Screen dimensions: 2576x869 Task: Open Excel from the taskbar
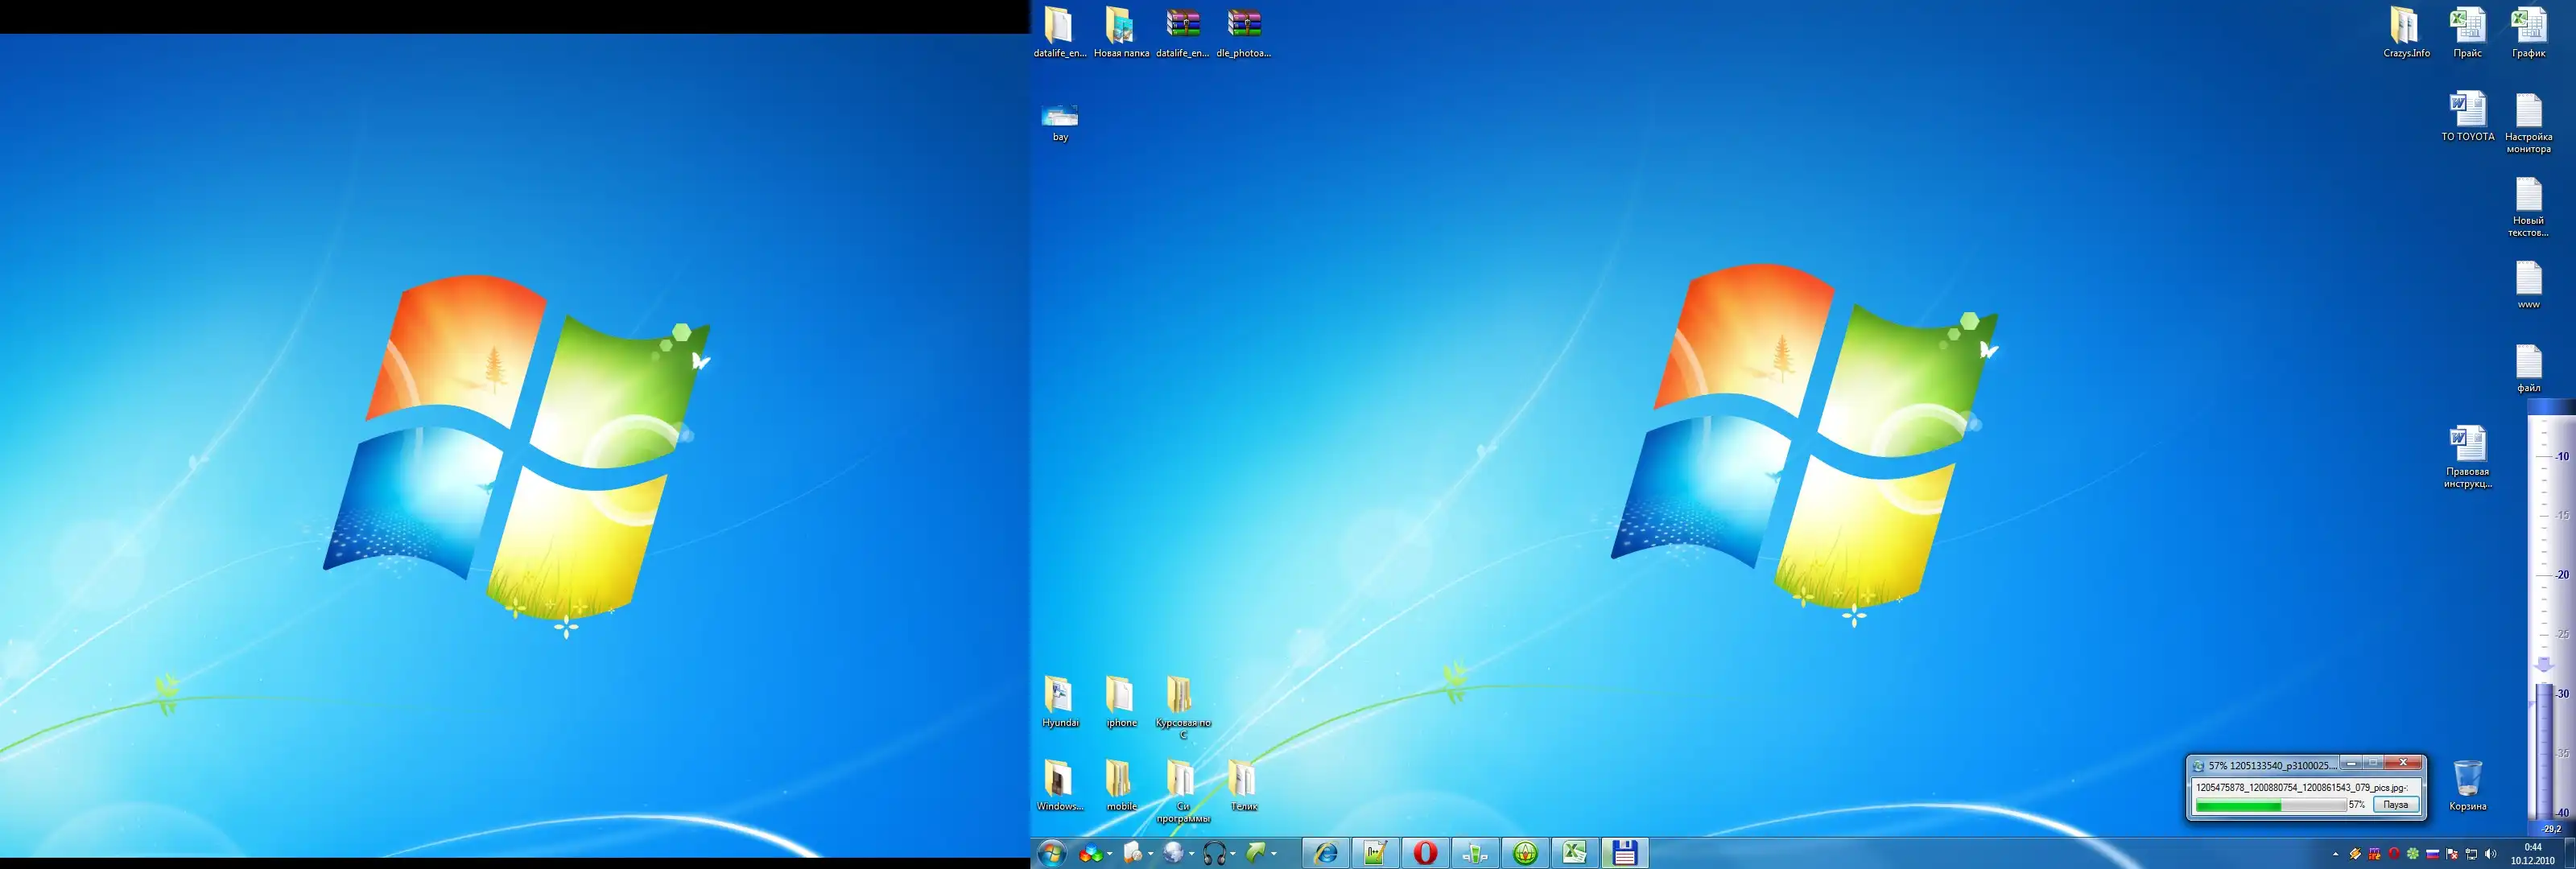[x=1575, y=853]
